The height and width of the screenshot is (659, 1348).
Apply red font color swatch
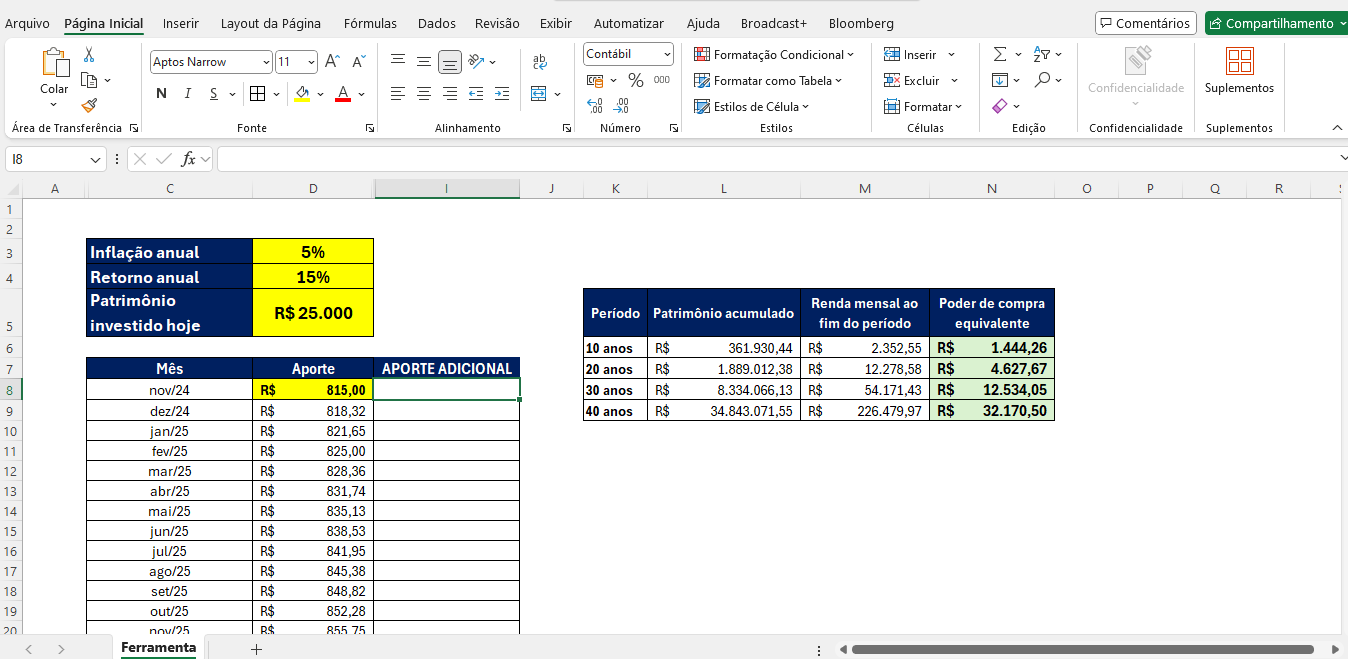(x=343, y=94)
